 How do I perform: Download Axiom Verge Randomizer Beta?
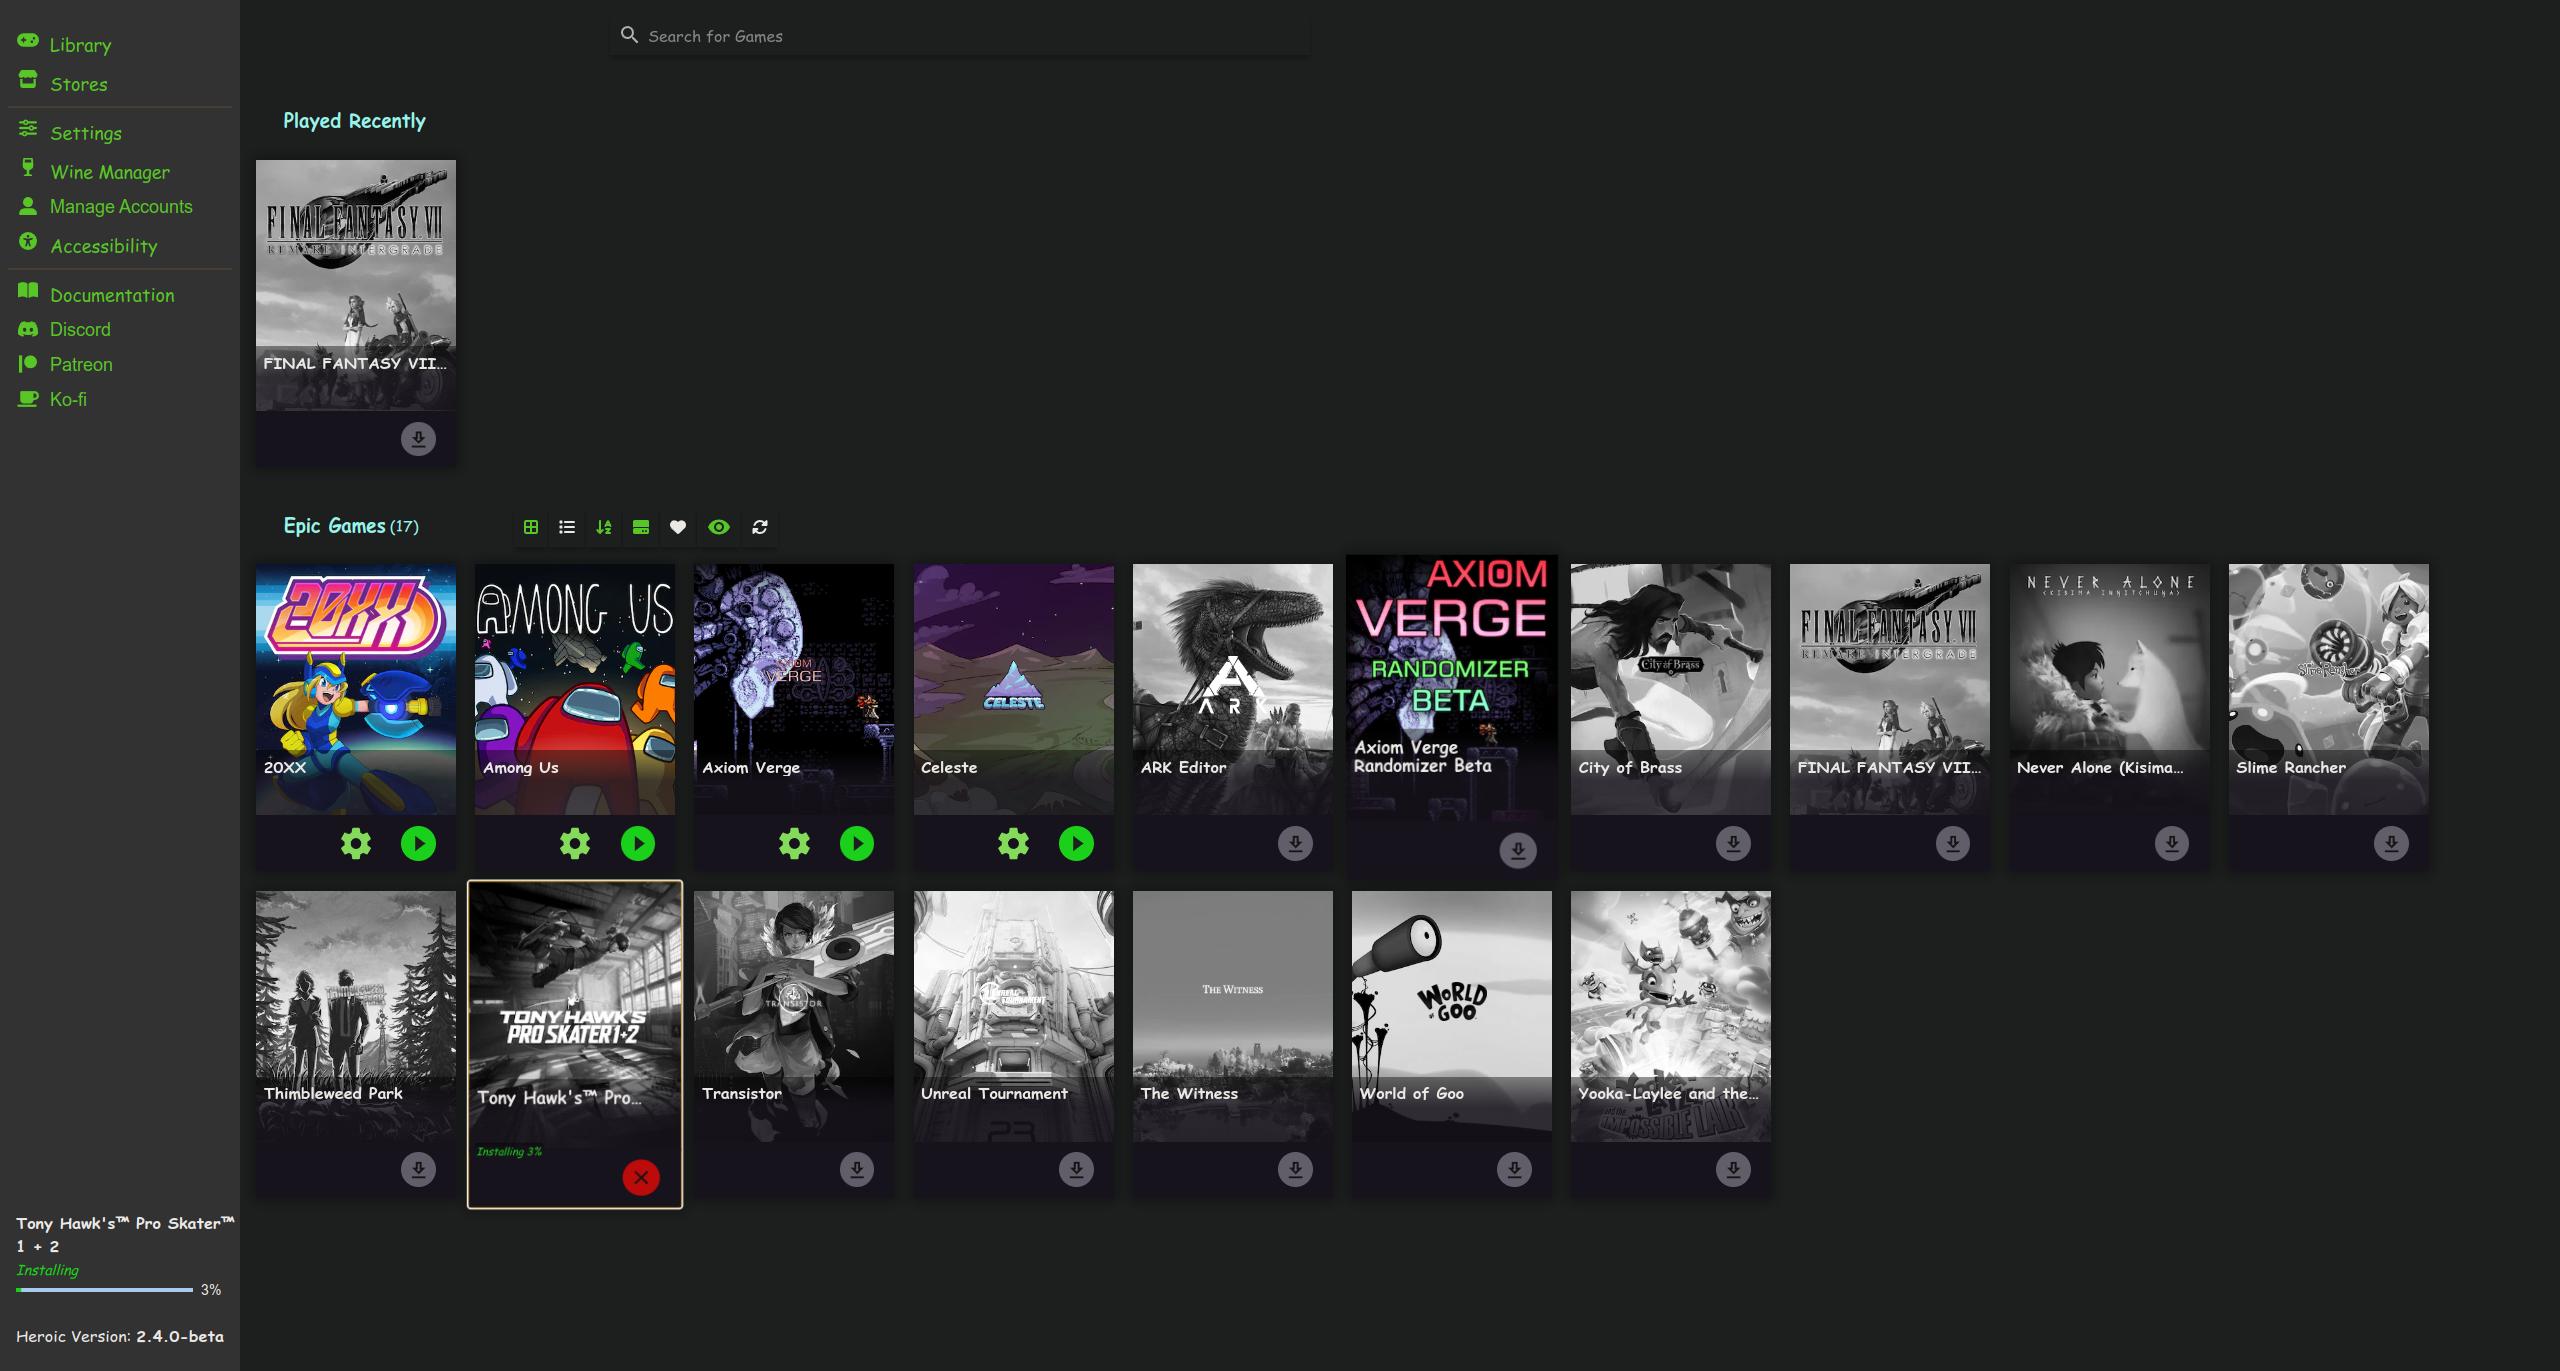[1518, 851]
